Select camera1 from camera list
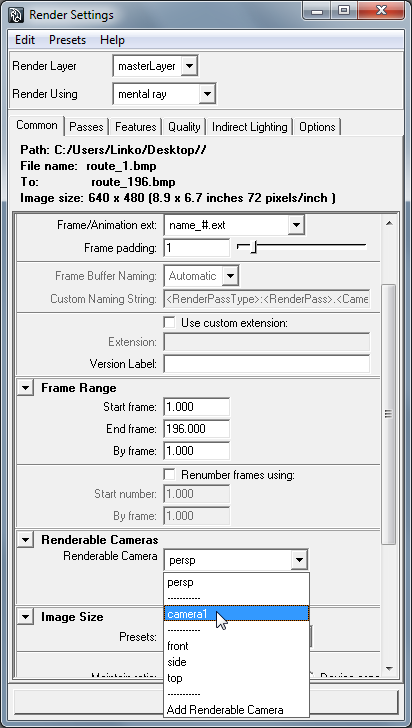This screenshot has height=728, width=412. pyautogui.click(x=236, y=614)
